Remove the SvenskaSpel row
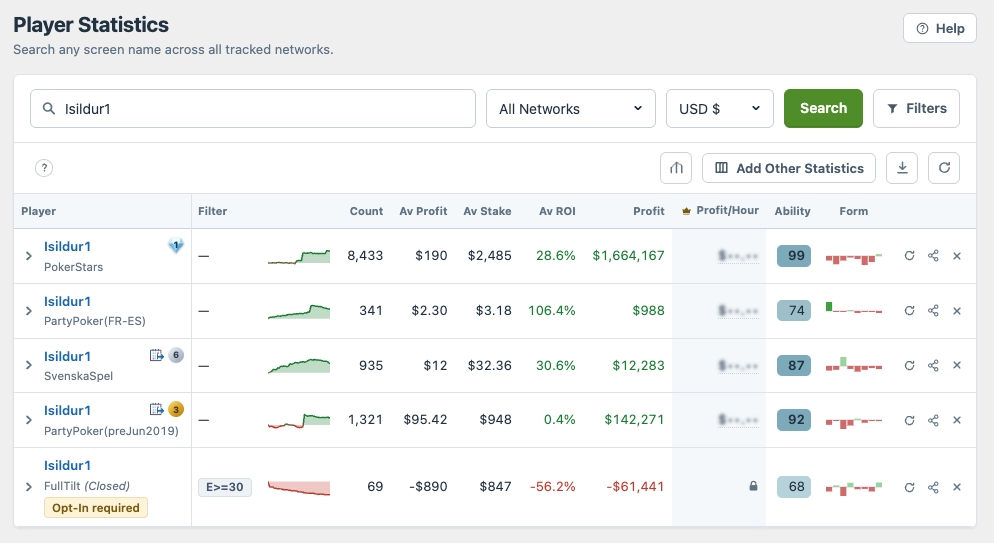Viewport: 994px width, 543px height. click(957, 365)
